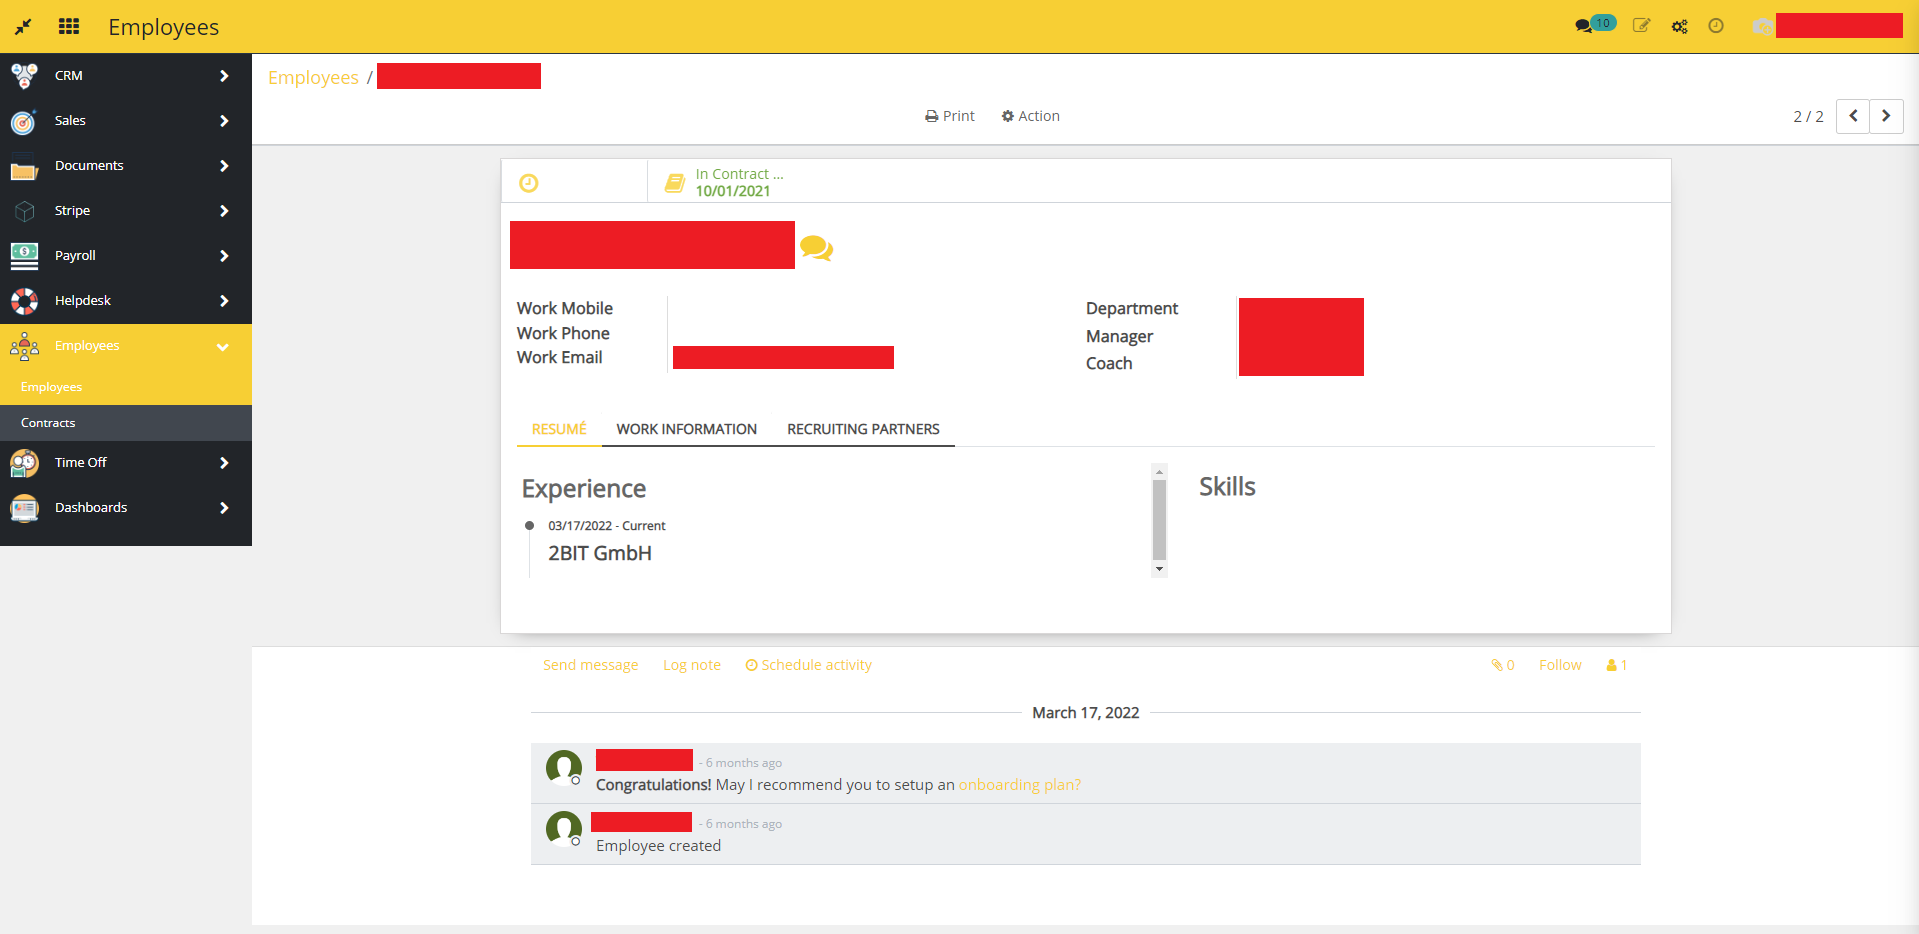Image resolution: width=1919 pixels, height=934 pixels.
Task: Click the expand arrows icon at top left
Action: click(22, 26)
